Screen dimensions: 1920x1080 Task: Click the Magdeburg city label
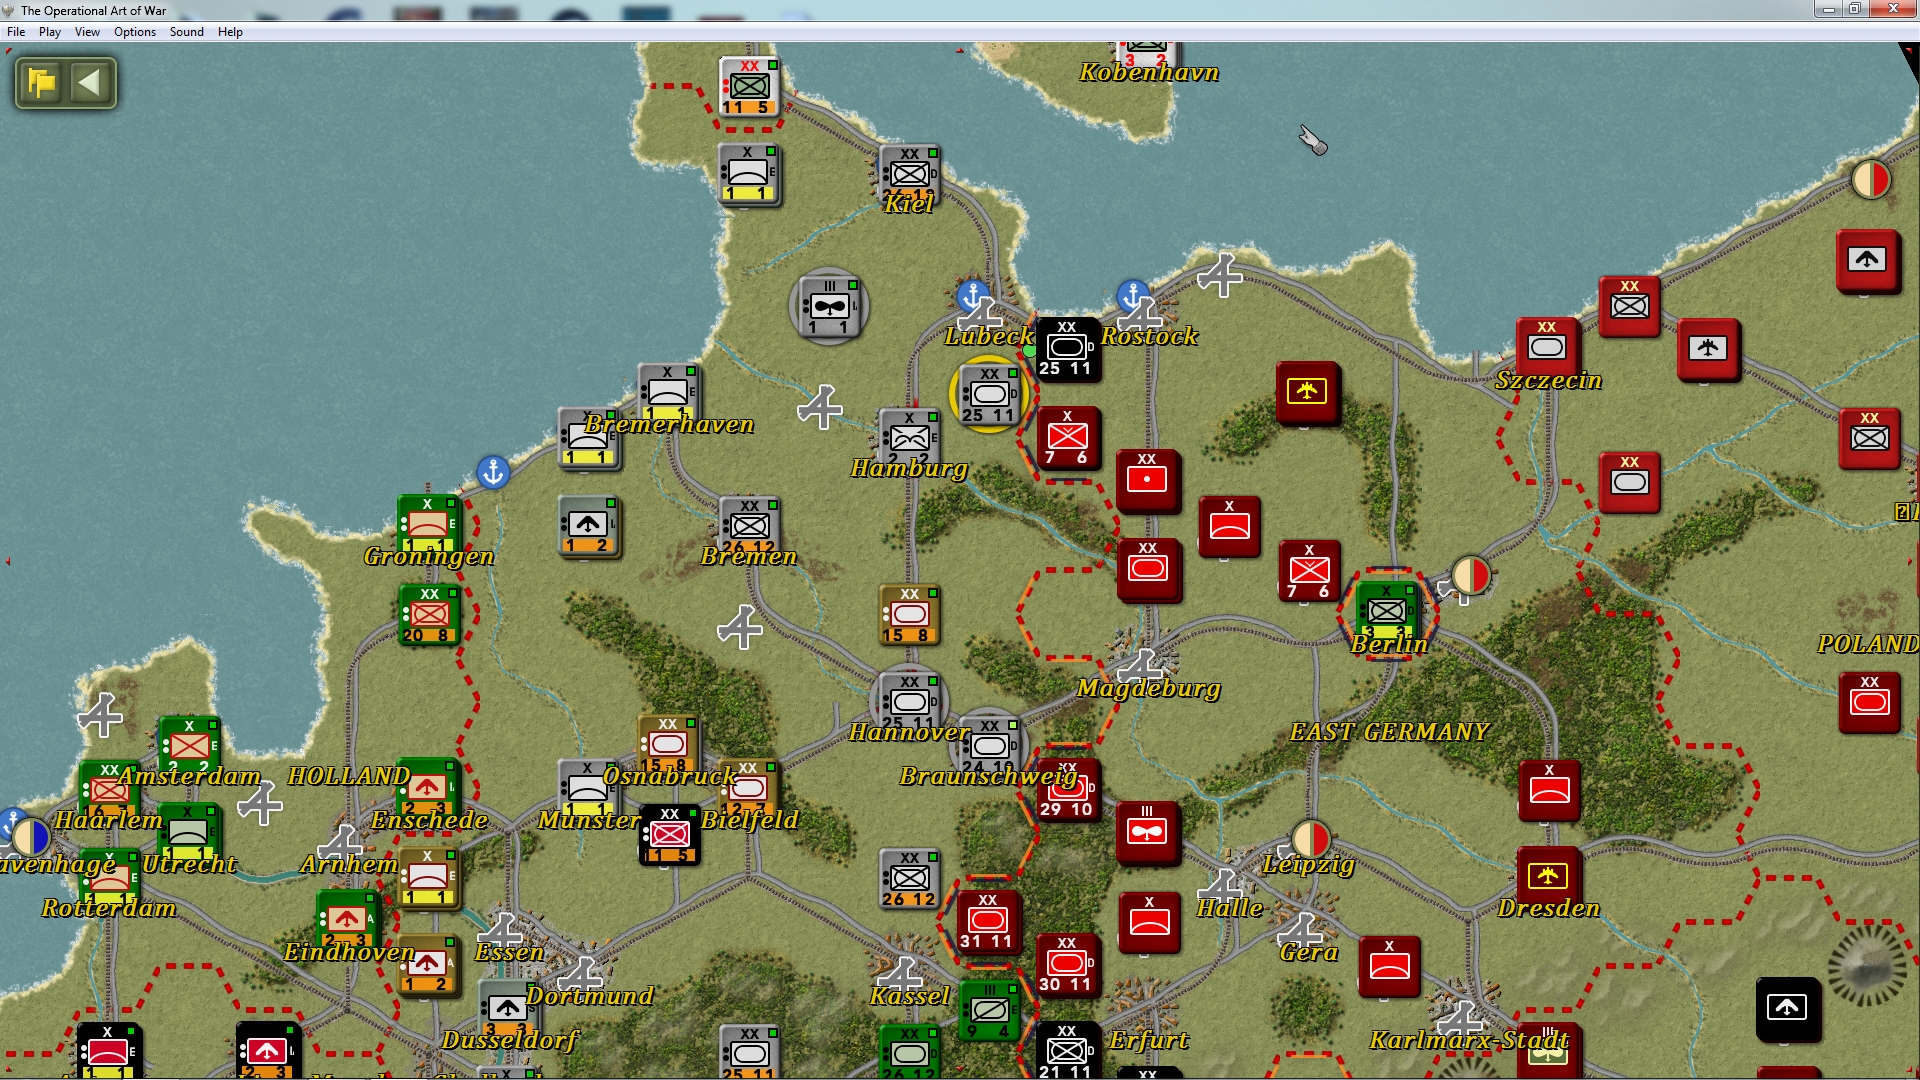(x=1149, y=689)
